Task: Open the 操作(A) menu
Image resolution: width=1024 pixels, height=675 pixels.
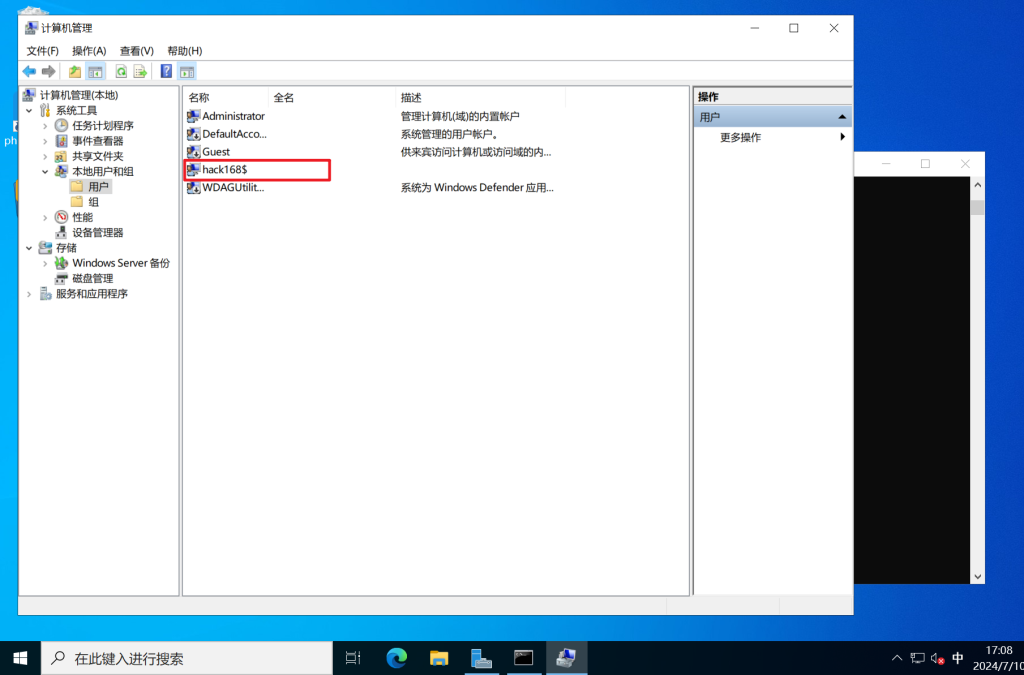Action: click(89, 51)
